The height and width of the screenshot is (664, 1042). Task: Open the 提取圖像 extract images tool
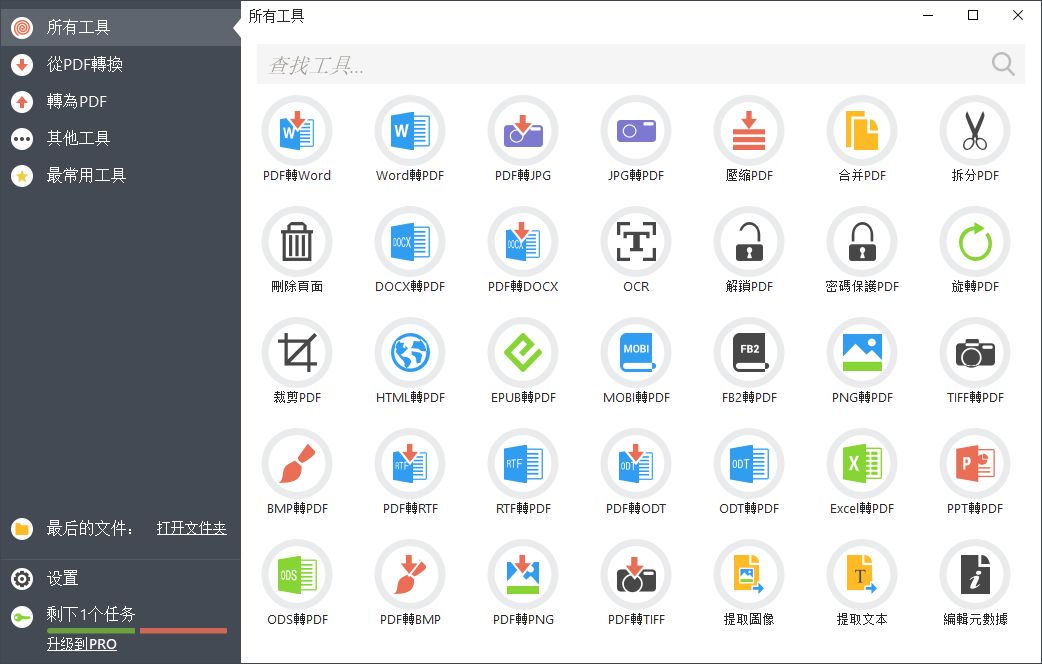tap(748, 575)
